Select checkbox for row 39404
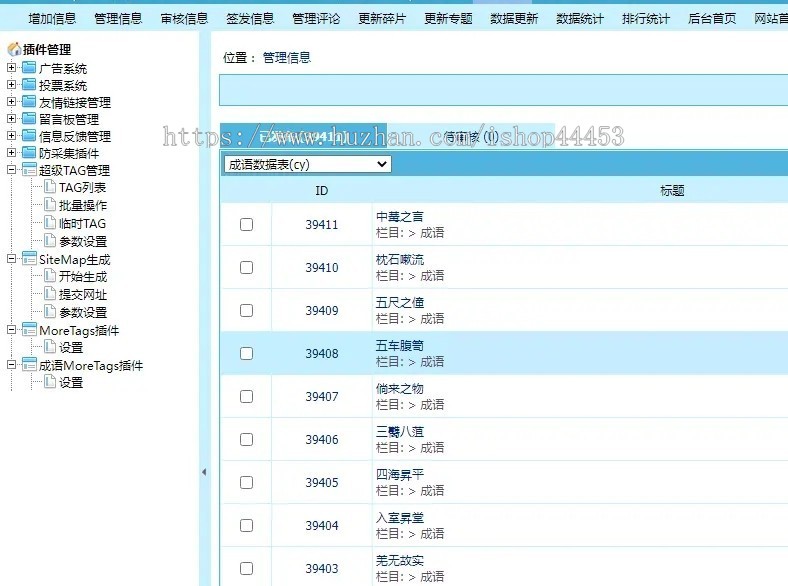Screen dimensions: 788x586 tap(246, 526)
